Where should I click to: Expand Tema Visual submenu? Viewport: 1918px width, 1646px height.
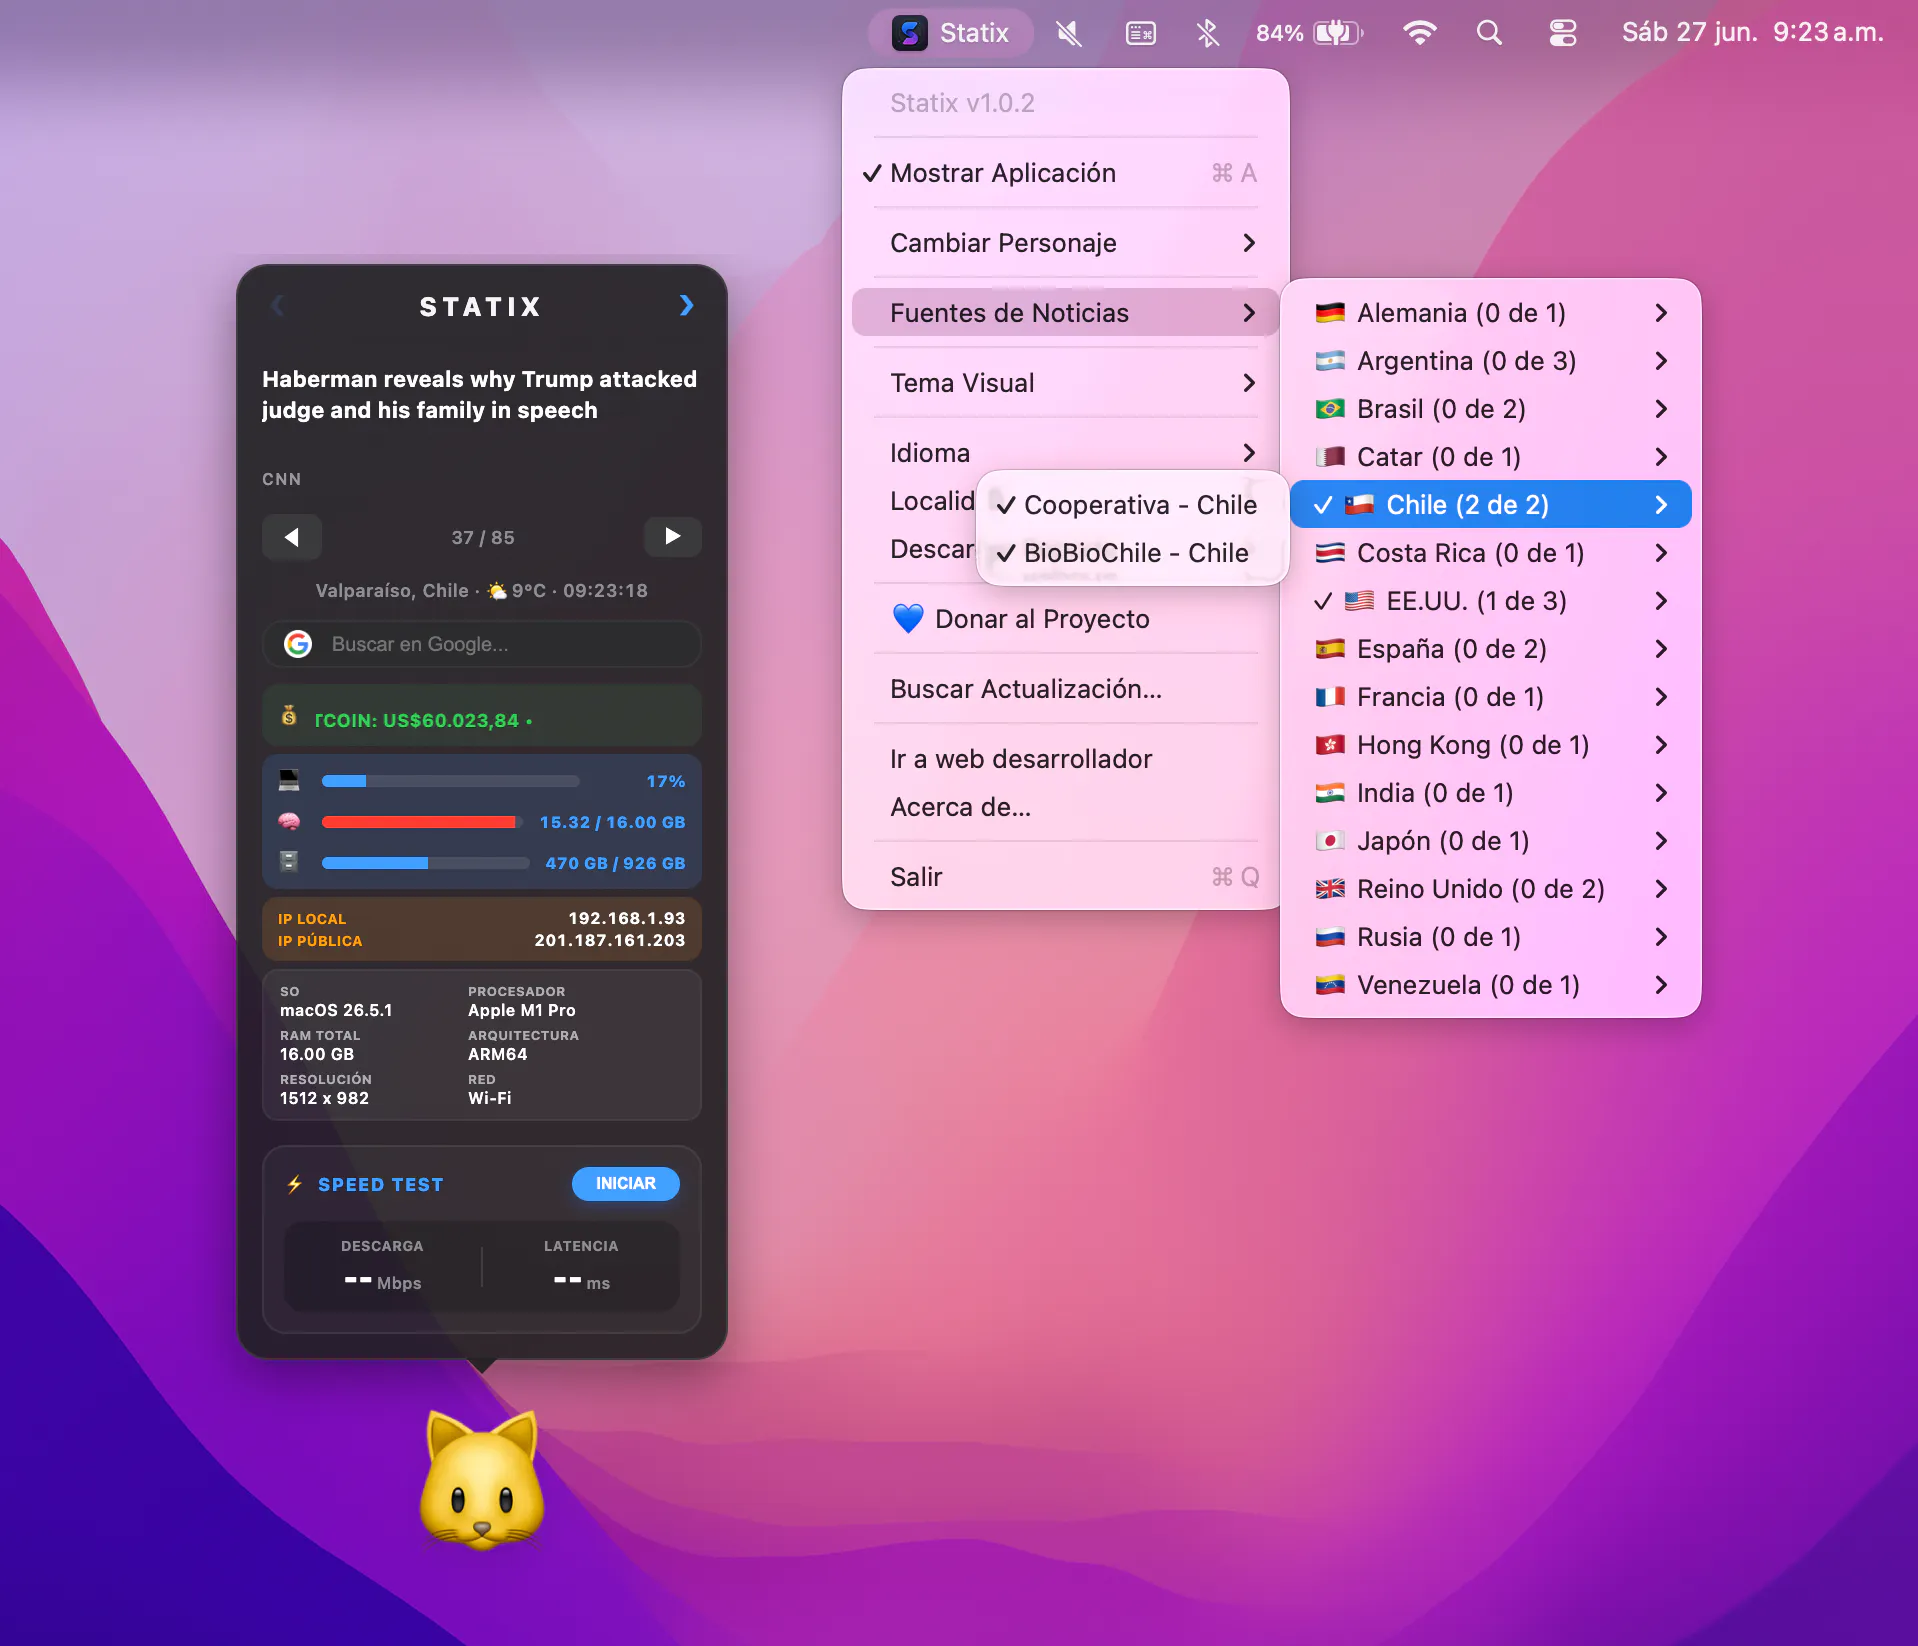point(1064,383)
